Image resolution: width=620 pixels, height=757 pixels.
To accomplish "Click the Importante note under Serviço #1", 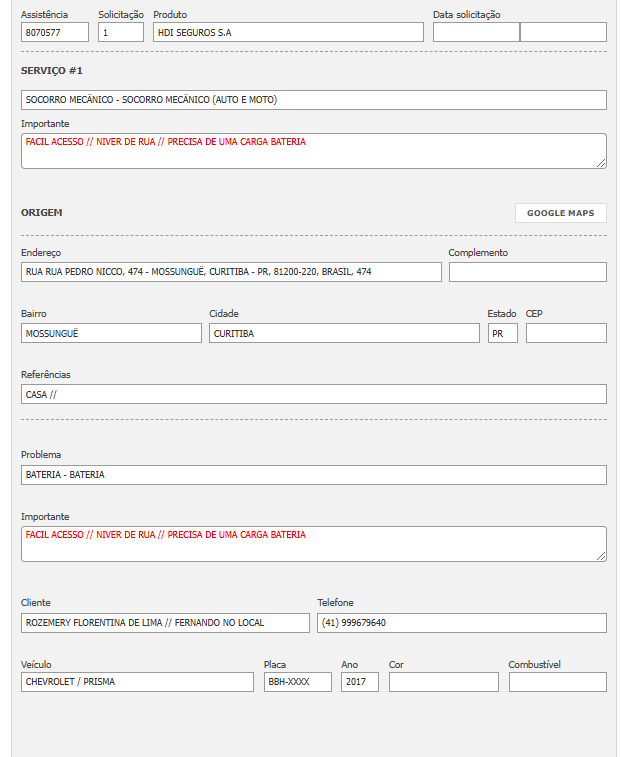I will [313, 151].
